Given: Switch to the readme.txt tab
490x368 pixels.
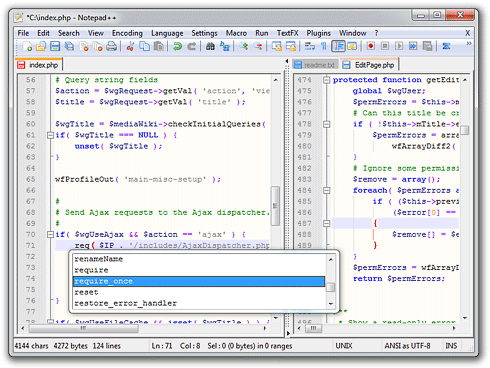Looking at the screenshot, I should point(316,65).
